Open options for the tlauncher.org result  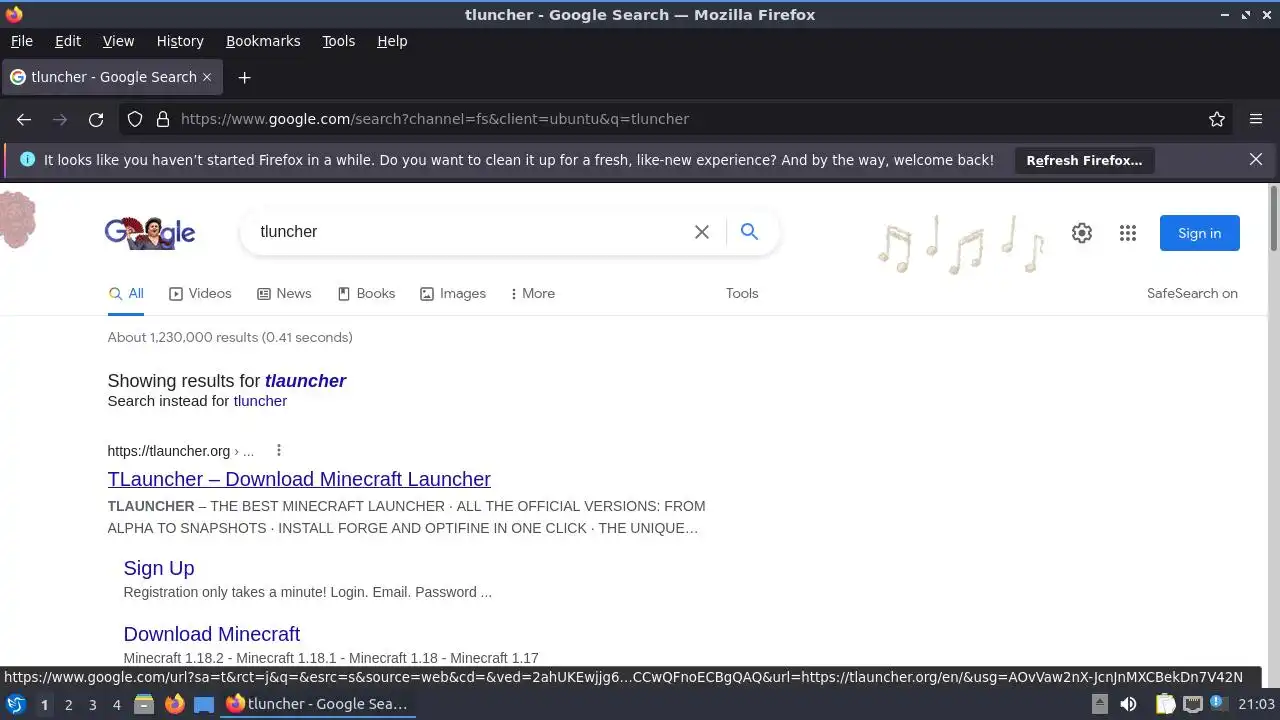tap(279, 451)
